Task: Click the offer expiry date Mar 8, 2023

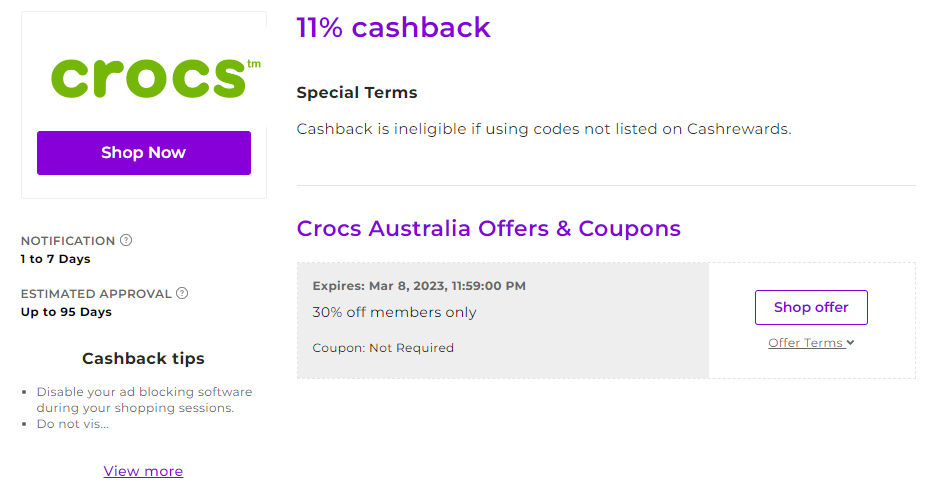Action: [407, 286]
